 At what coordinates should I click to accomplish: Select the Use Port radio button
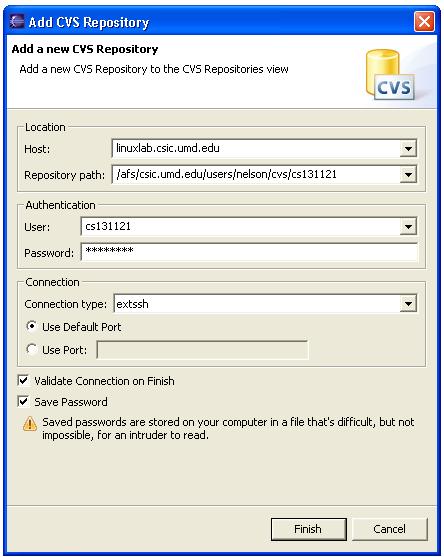point(32,350)
